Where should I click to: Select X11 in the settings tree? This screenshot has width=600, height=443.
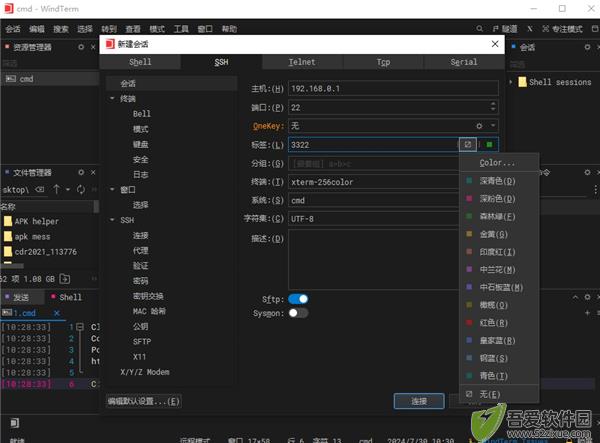tap(139, 357)
